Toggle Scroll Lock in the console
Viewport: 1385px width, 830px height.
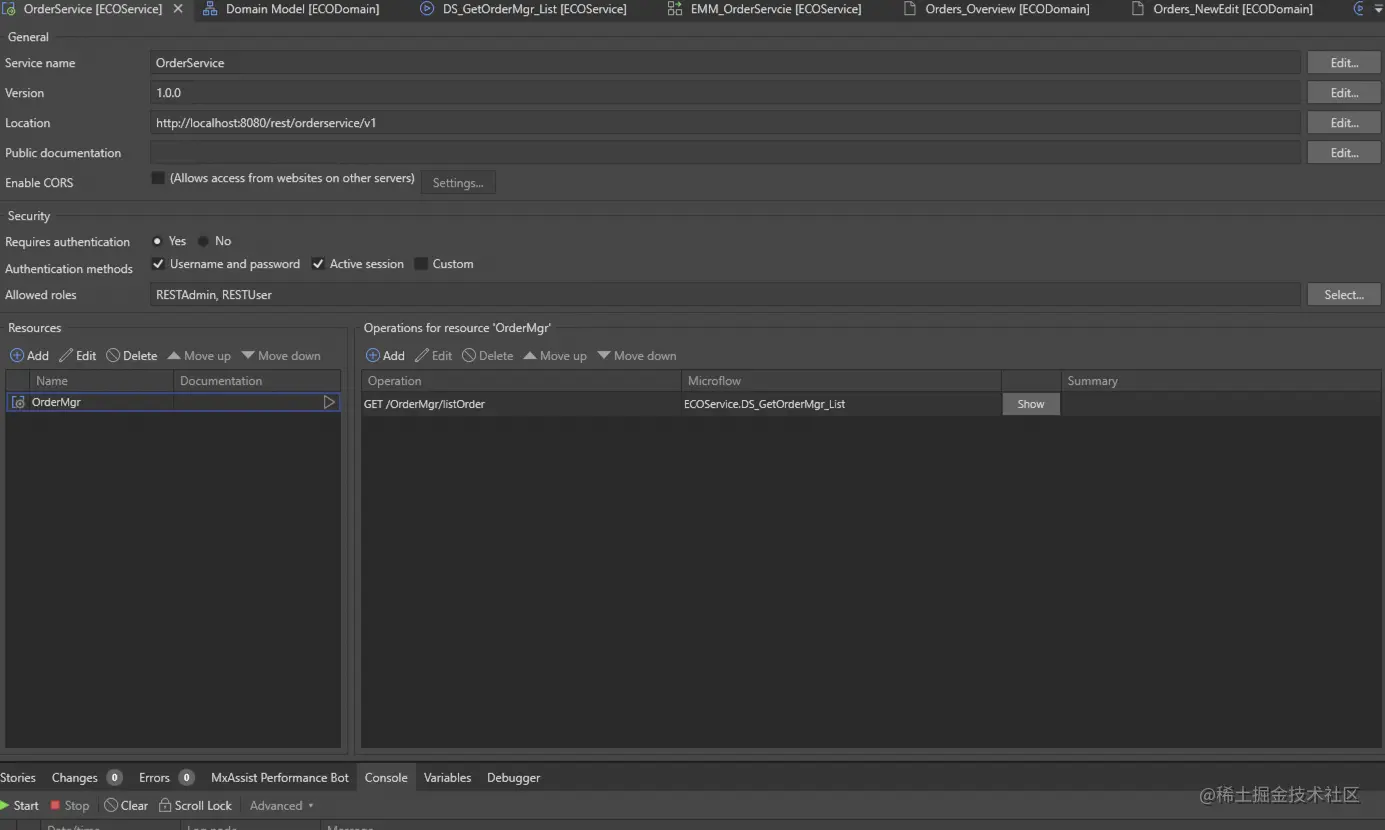[195, 806]
